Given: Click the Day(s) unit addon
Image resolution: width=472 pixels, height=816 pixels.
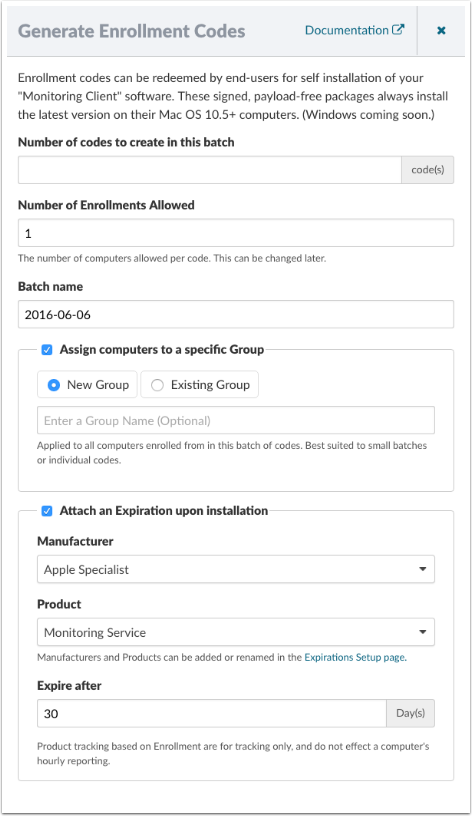Looking at the screenshot, I should pyautogui.click(x=410, y=713).
